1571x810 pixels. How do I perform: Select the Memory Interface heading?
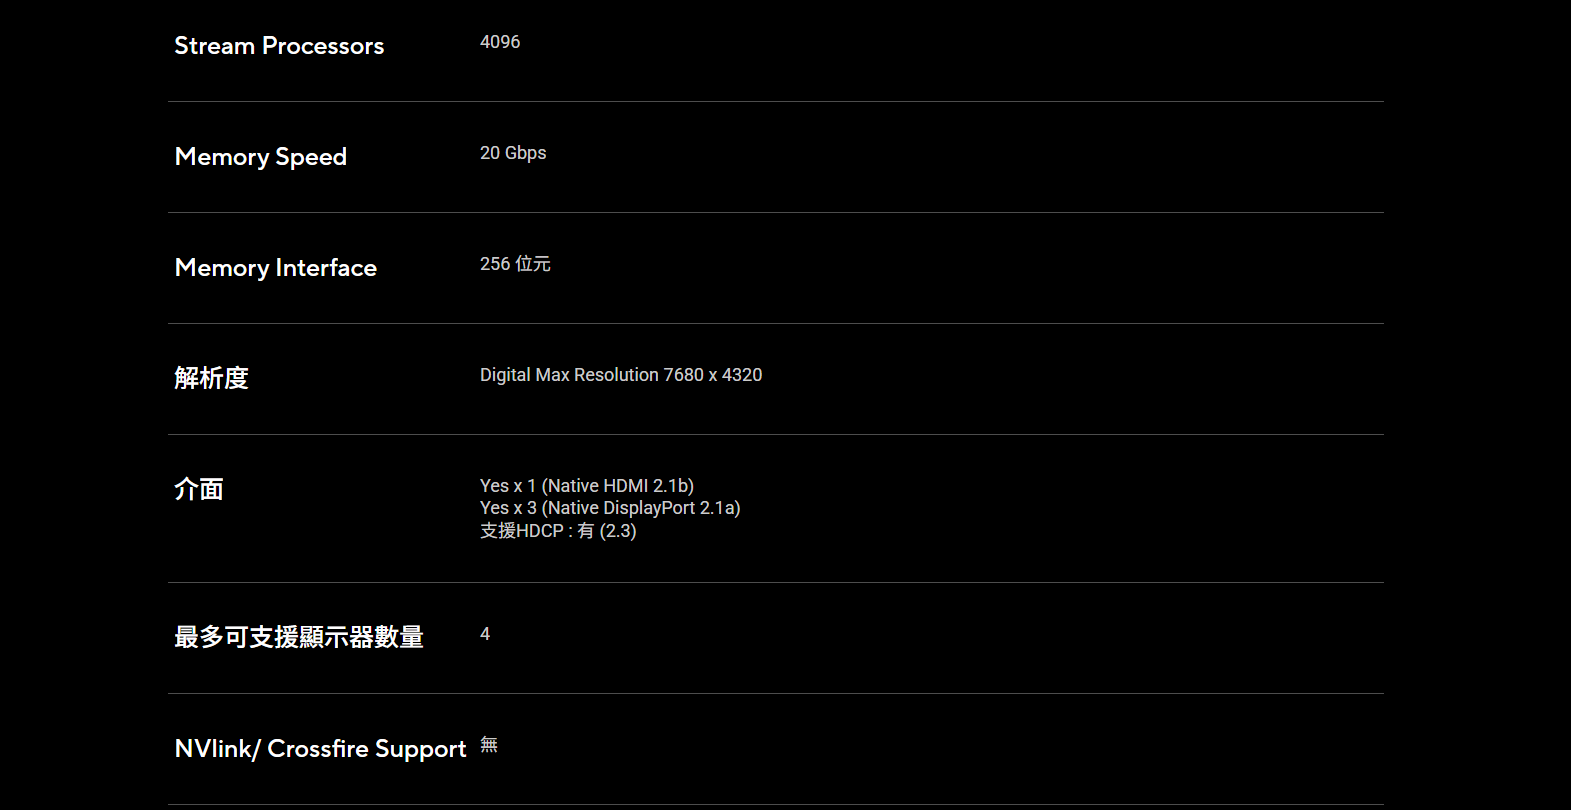point(276,268)
